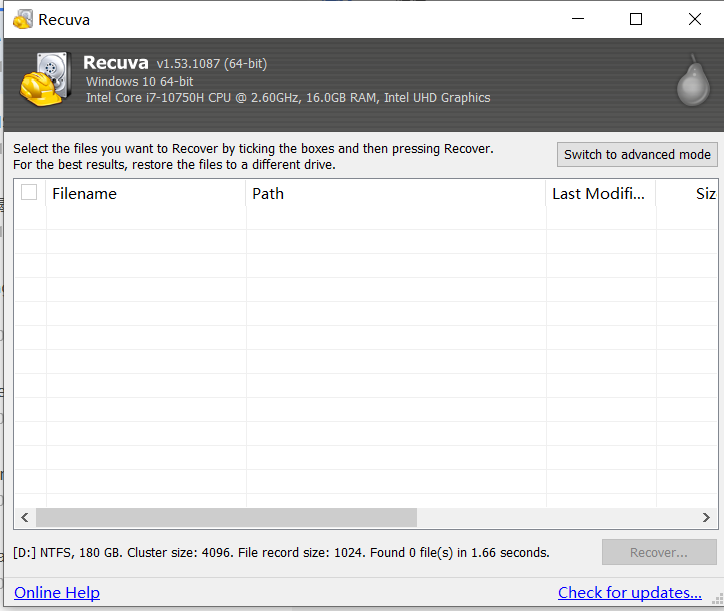Click the disabled Recover button
Viewport: 724px width, 611px height.
click(659, 552)
